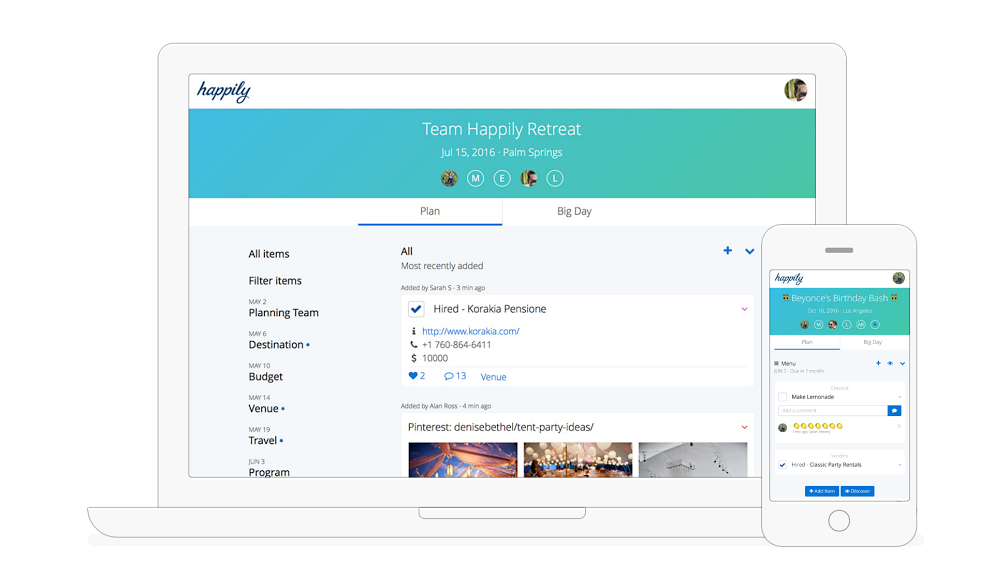Viewport: 994px width, 572px height.
Task: Open the 13 comments bubble on Korakia item
Action: (455, 376)
